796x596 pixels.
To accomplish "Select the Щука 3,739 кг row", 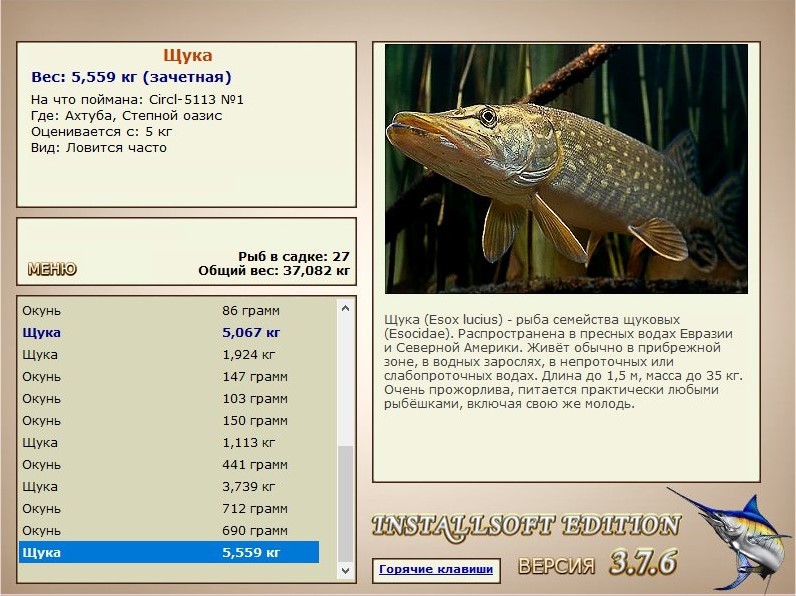I will click(169, 486).
